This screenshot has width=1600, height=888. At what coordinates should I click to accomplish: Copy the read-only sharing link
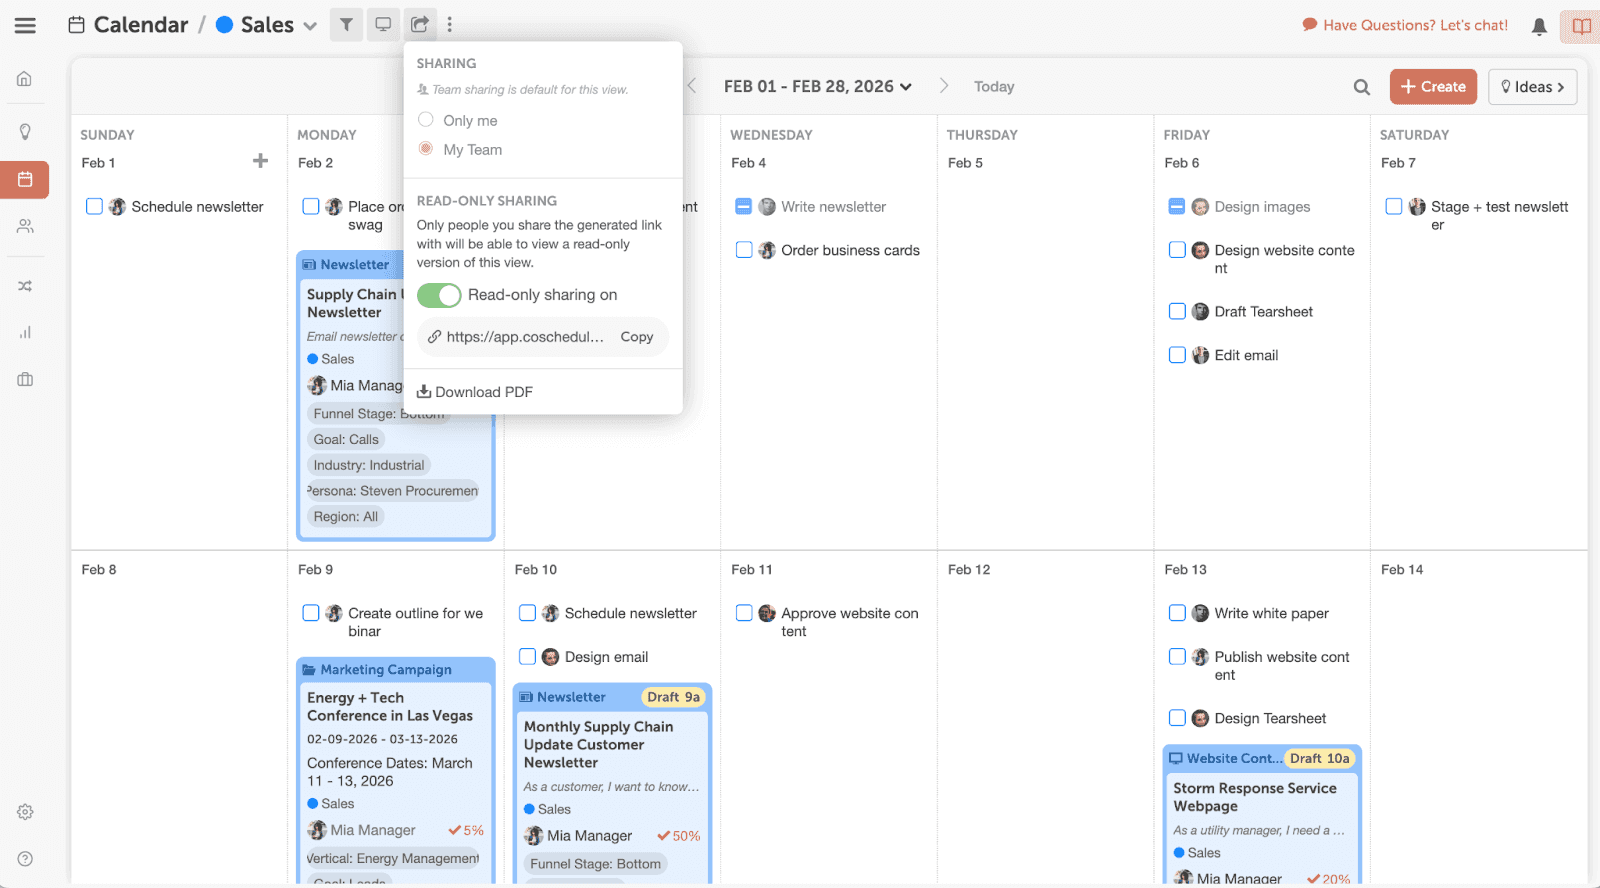pyautogui.click(x=637, y=337)
